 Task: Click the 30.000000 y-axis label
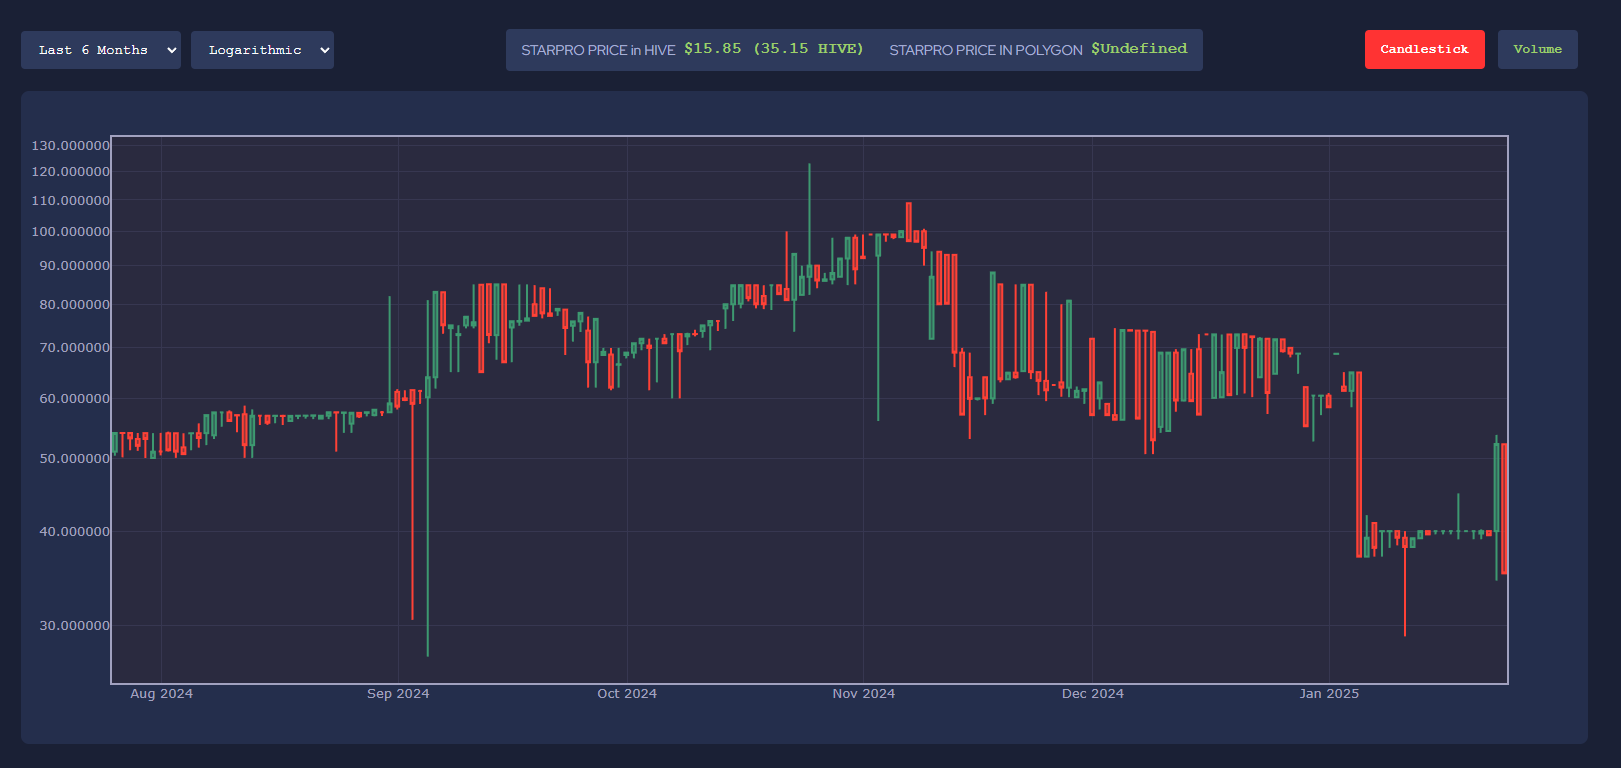[75, 626]
